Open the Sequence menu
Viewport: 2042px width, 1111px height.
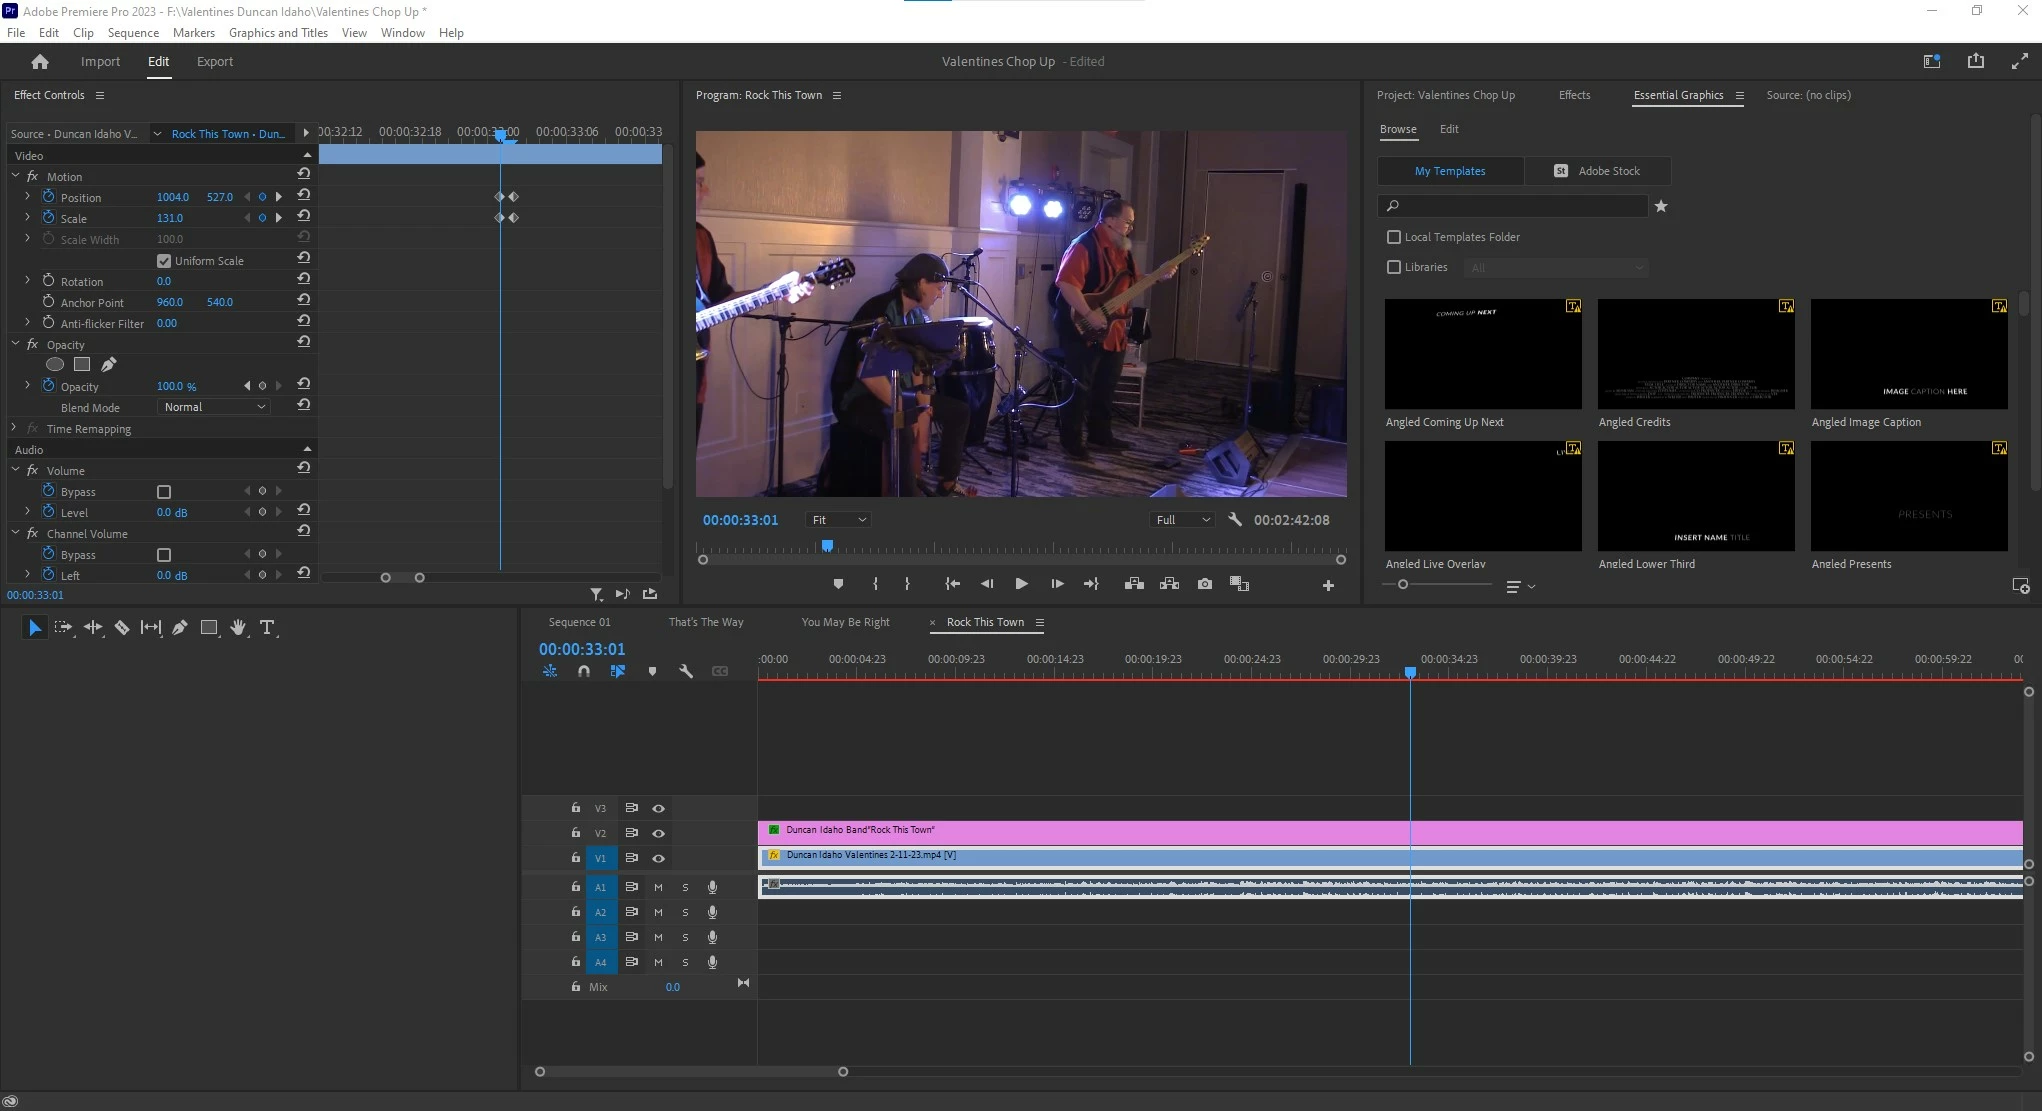coord(133,33)
